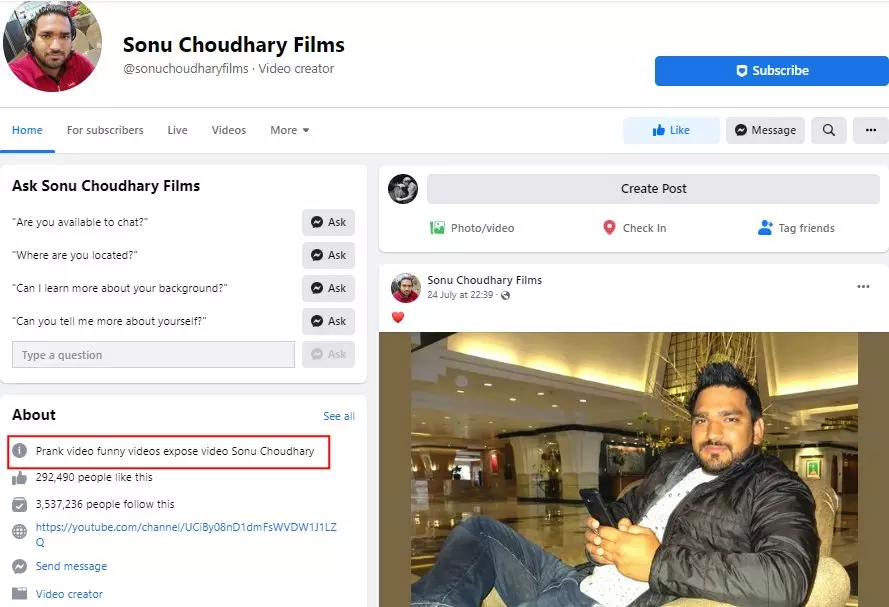Click the red Check In pin icon
The image size is (889, 607).
click(x=609, y=228)
